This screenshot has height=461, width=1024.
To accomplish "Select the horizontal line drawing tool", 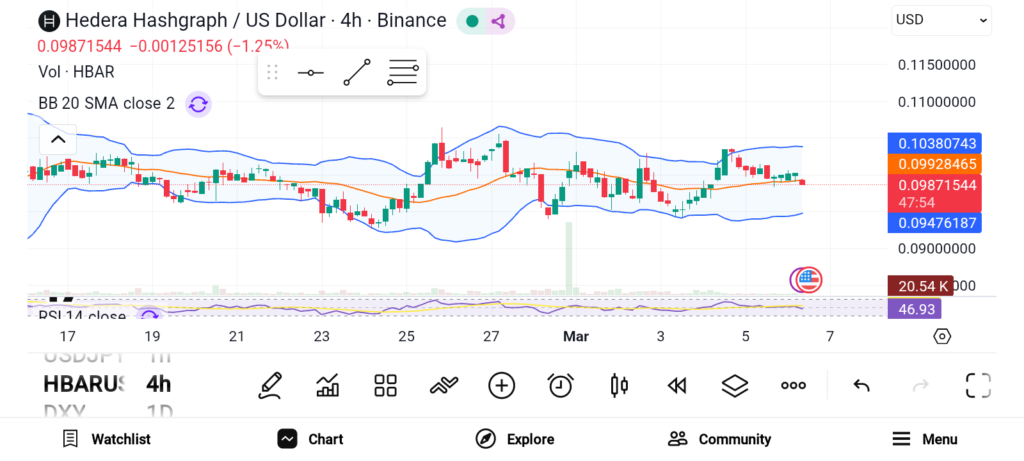I will [x=311, y=72].
